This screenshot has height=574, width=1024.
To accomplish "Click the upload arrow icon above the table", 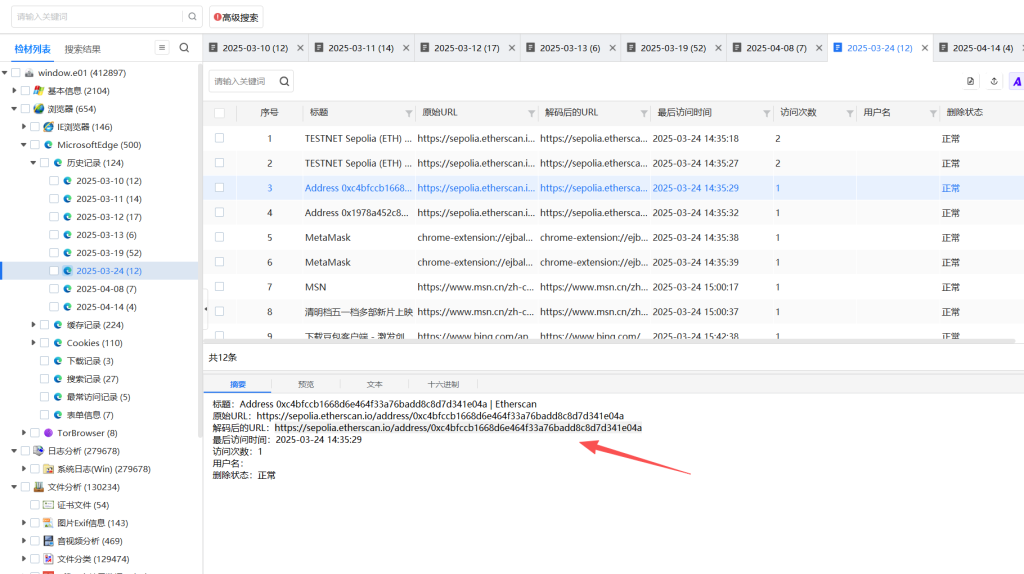I will (994, 81).
